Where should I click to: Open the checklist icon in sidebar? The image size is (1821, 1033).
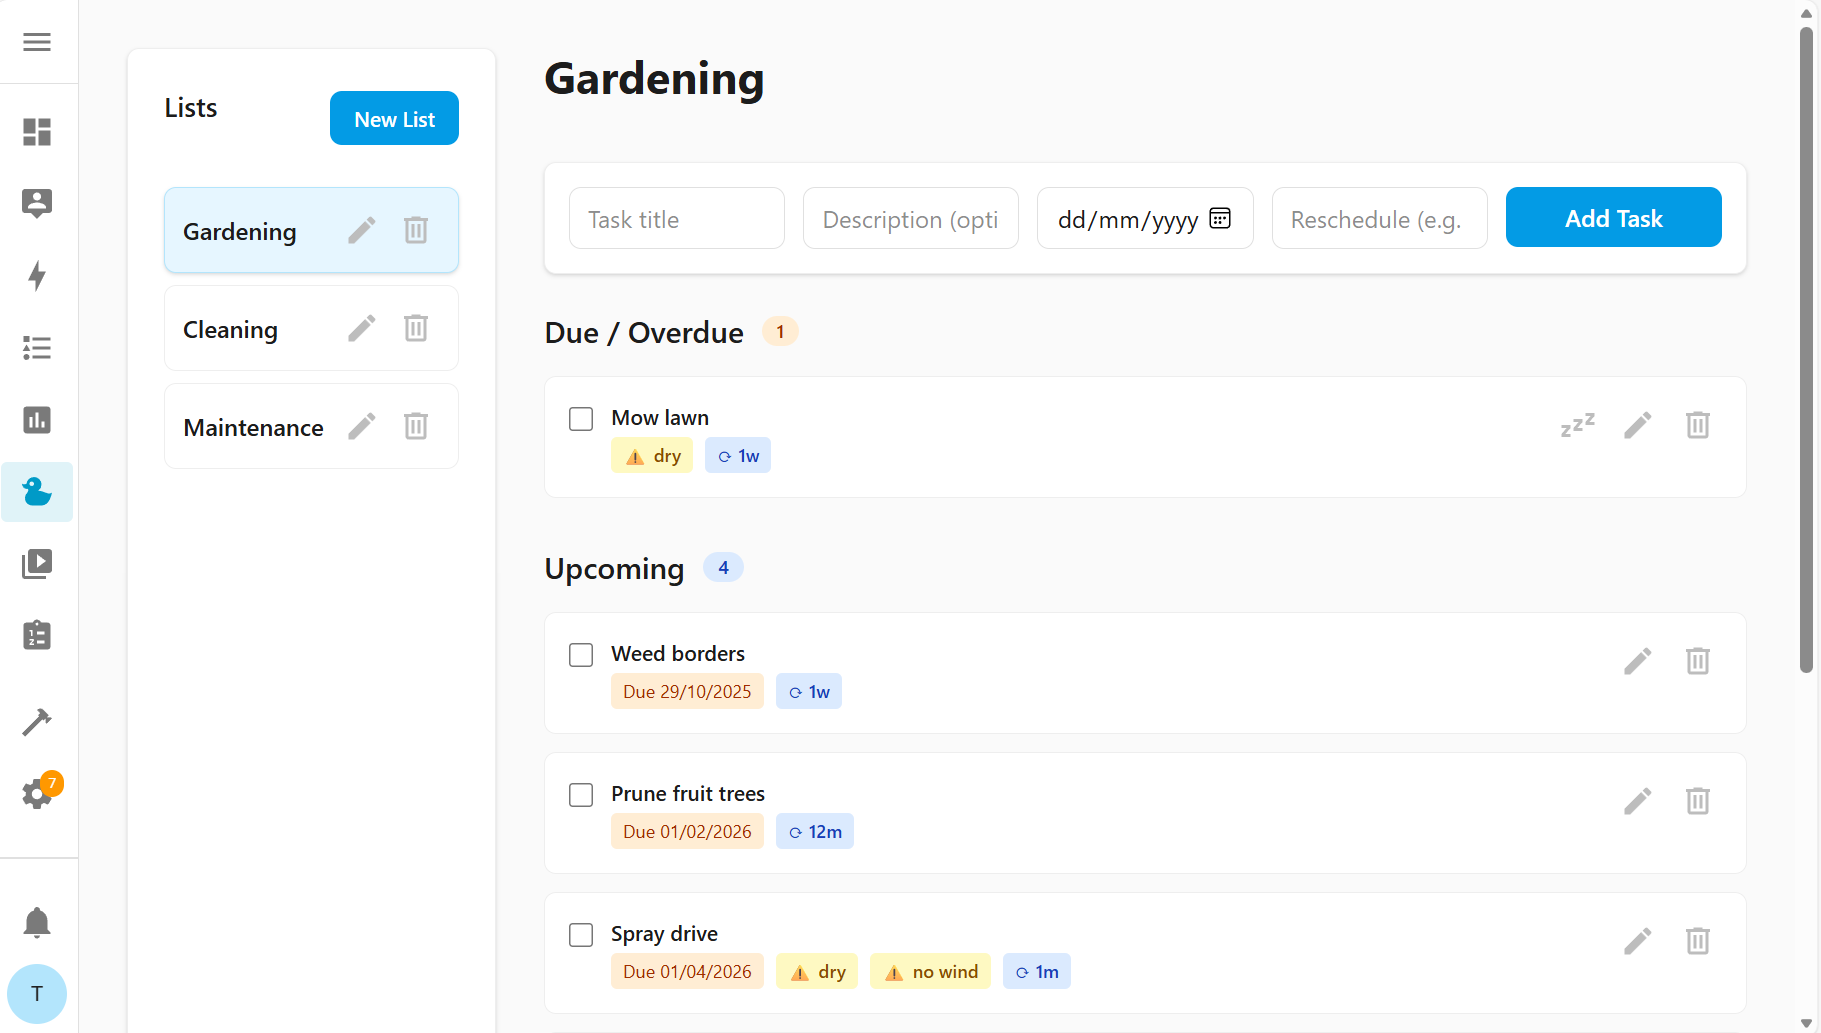coord(37,348)
